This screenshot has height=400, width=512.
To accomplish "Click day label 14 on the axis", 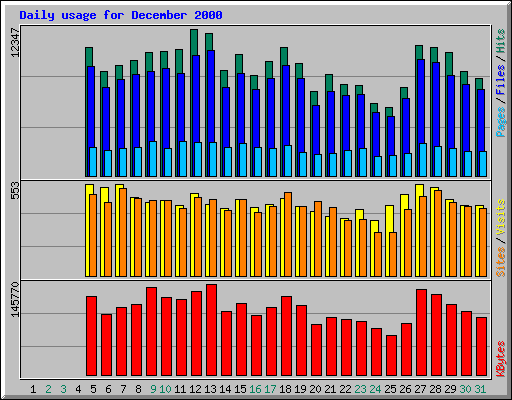I will click(225, 389).
